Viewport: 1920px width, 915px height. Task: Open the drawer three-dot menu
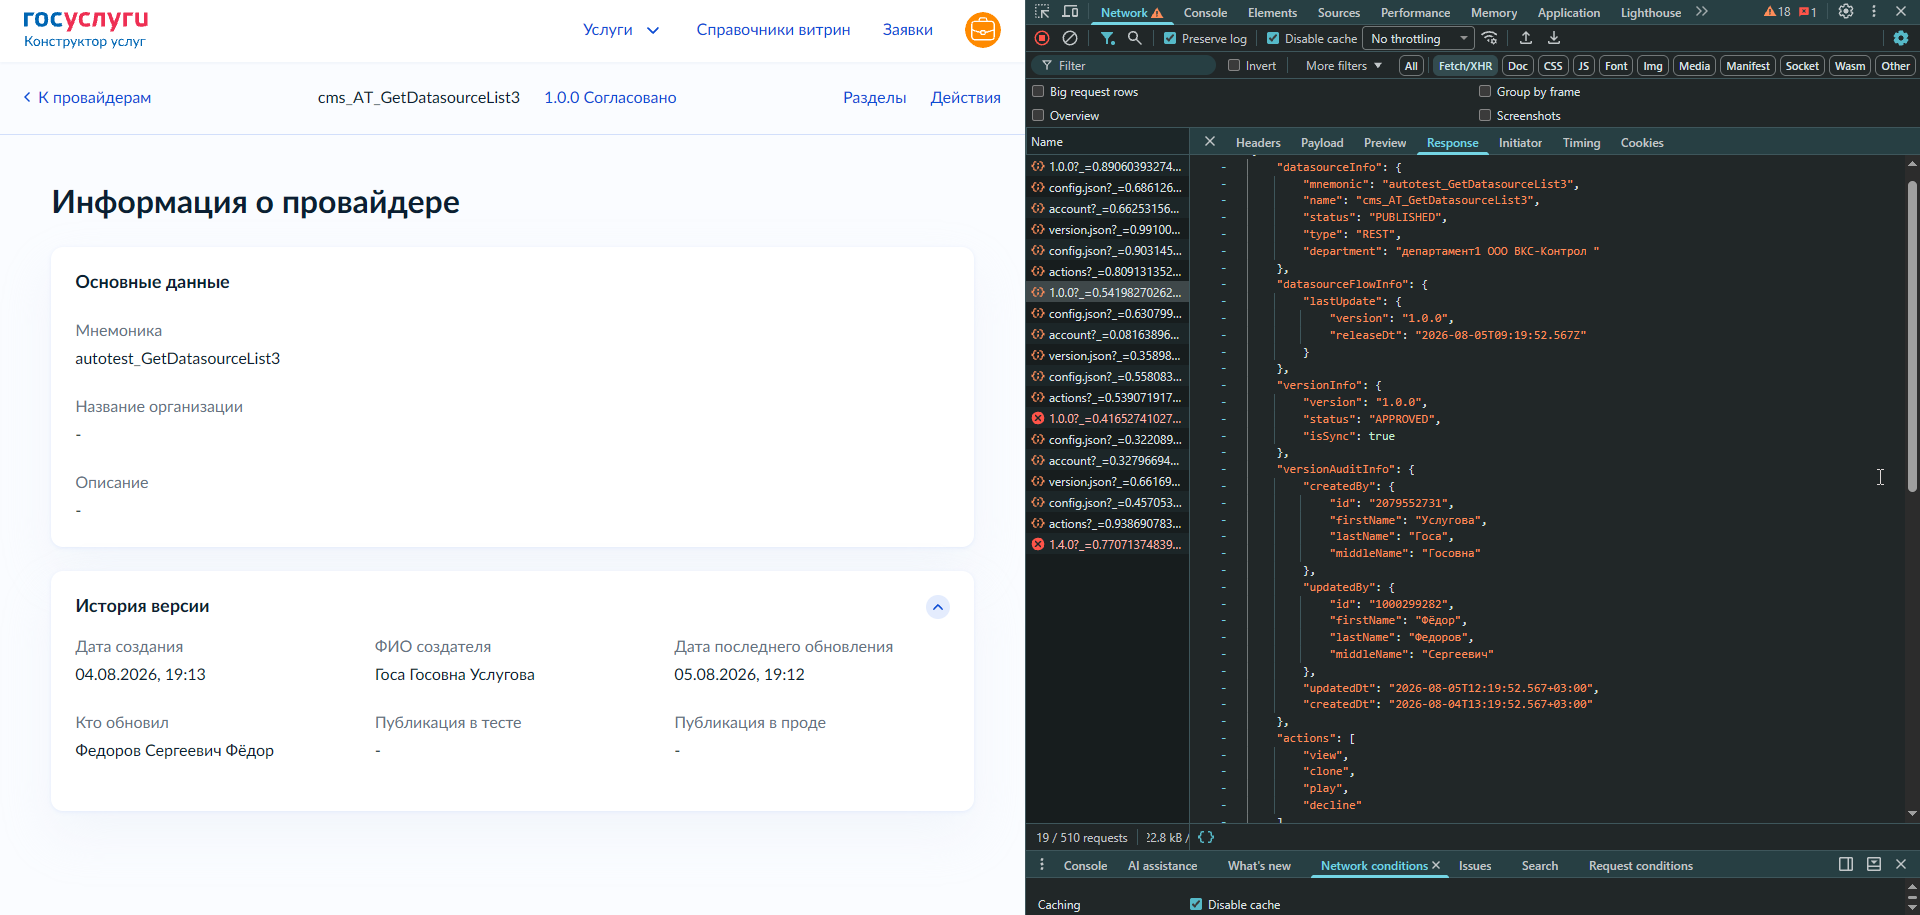tap(1042, 865)
